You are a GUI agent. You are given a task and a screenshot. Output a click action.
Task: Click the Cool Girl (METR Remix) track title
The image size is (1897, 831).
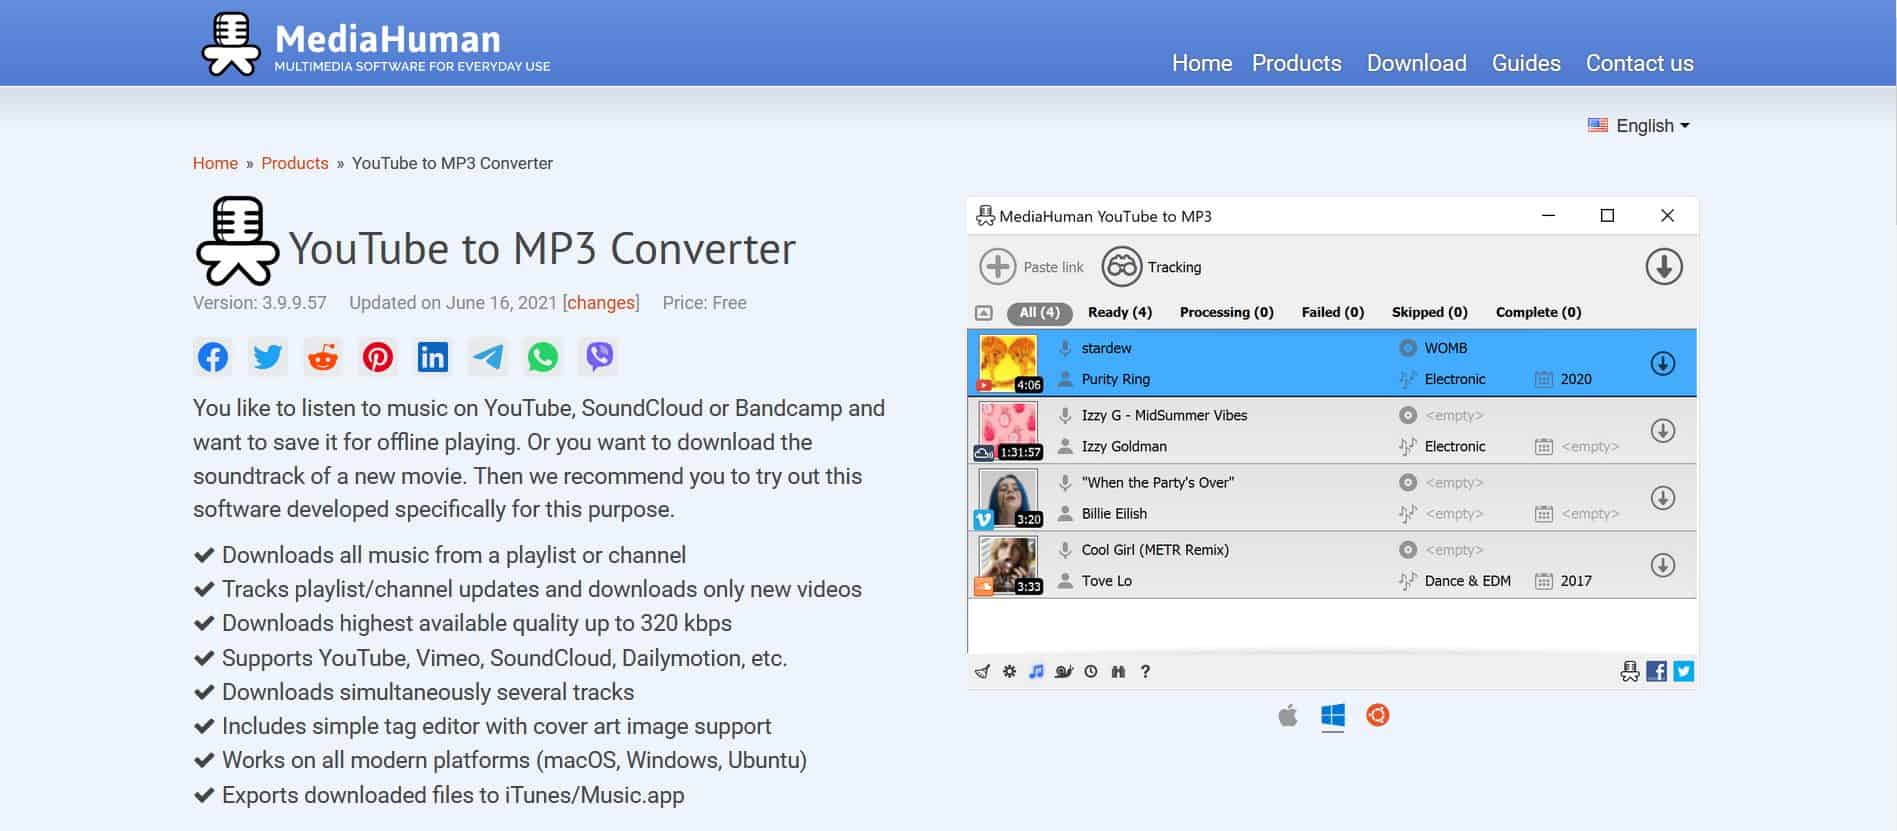pos(1155,550)
